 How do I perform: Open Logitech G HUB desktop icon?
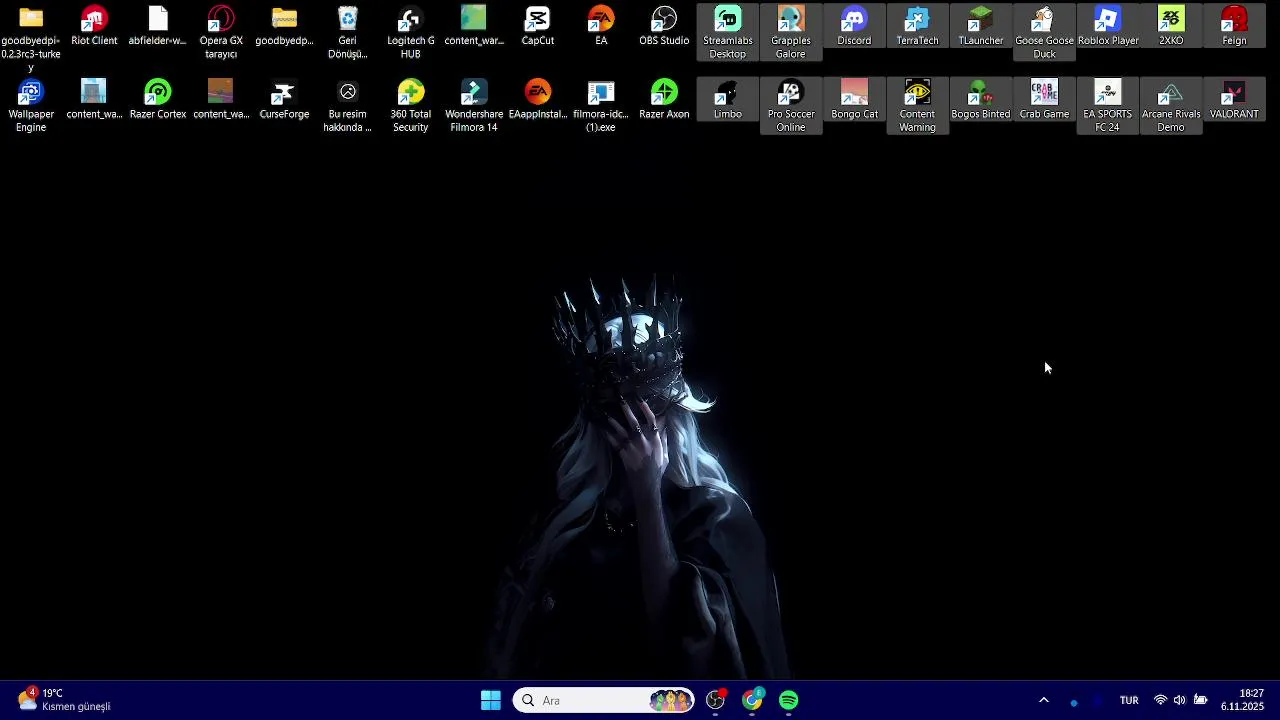coord(410,32)
